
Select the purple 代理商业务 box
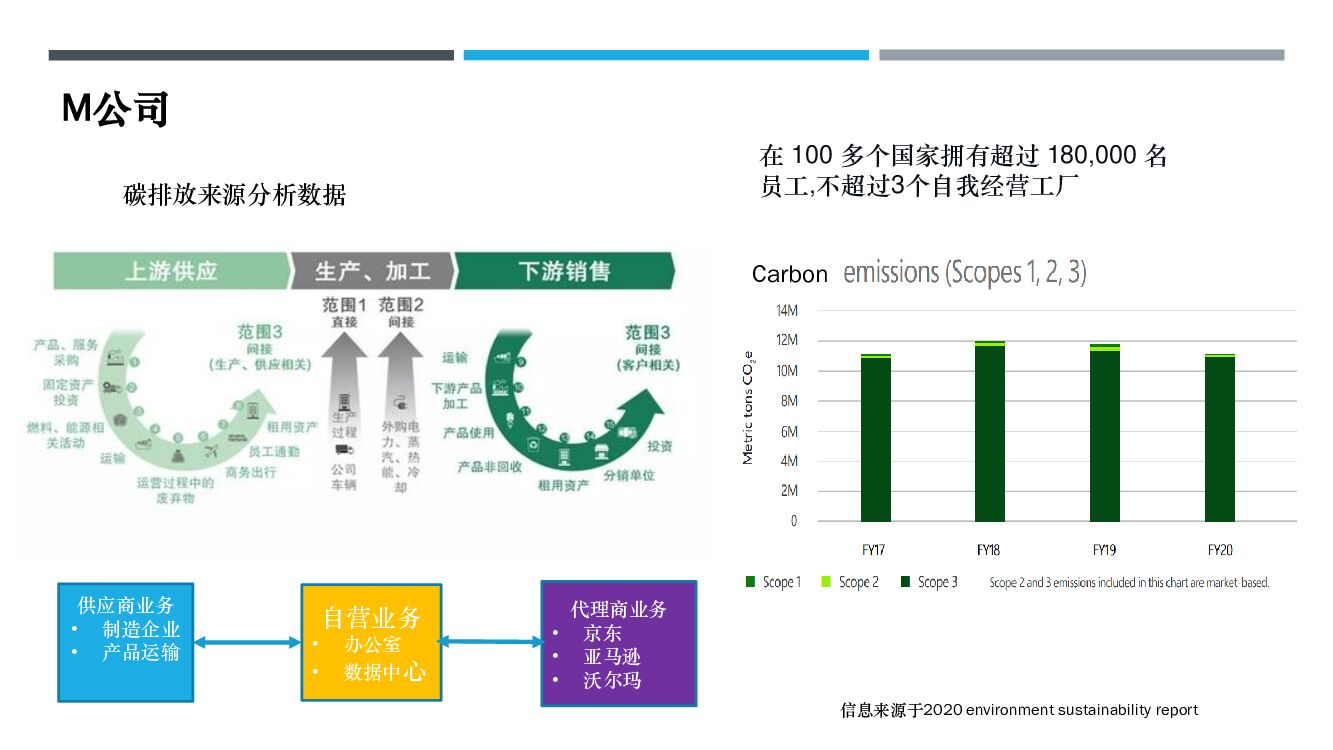pos(619,643)
